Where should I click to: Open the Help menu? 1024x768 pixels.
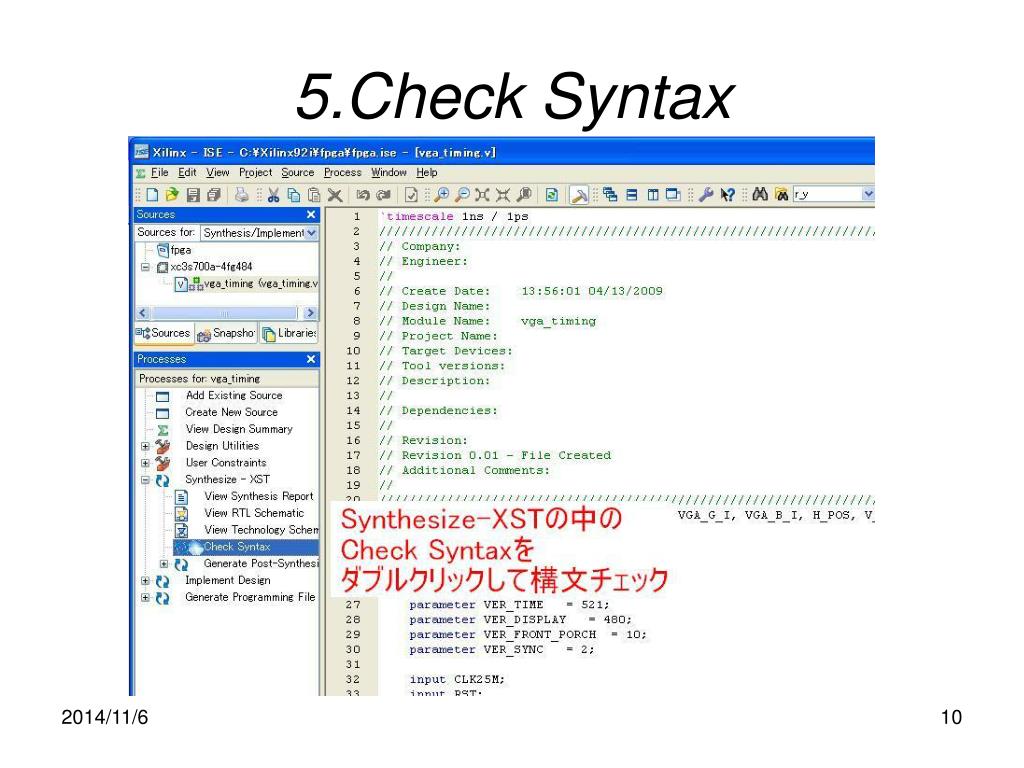click(426, 172)
